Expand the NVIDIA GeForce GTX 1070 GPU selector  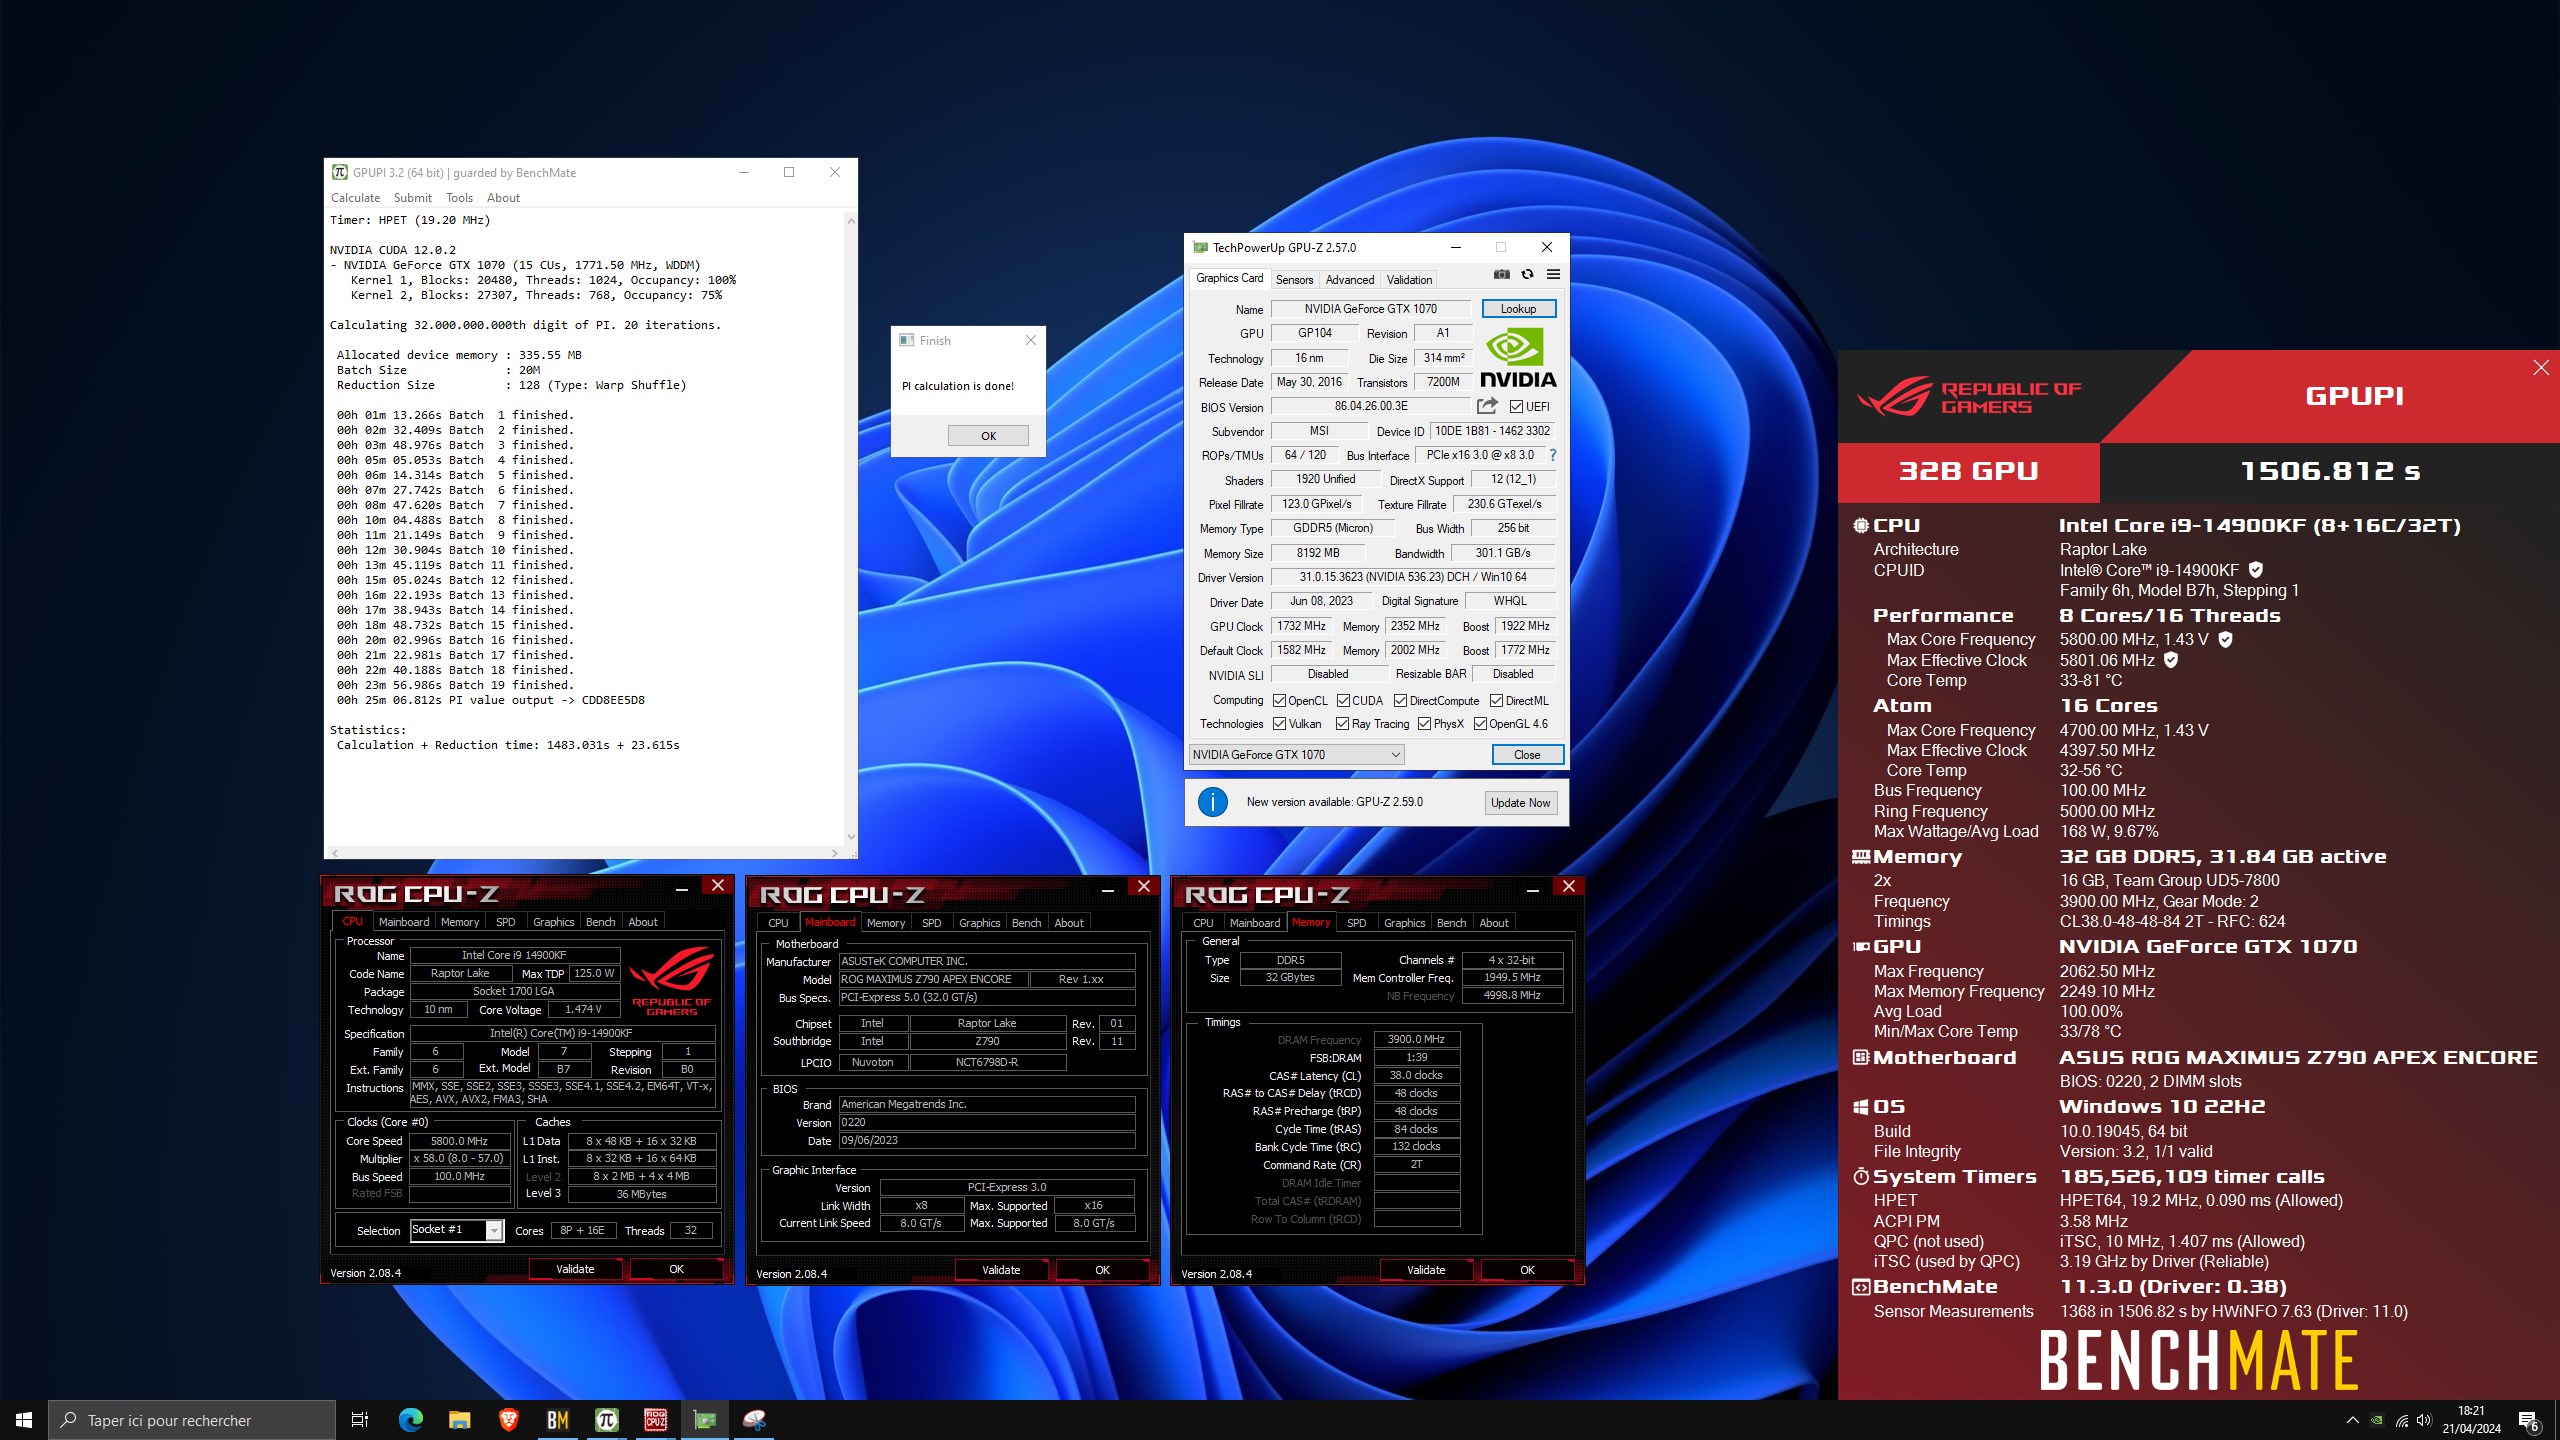[1296, 755]
